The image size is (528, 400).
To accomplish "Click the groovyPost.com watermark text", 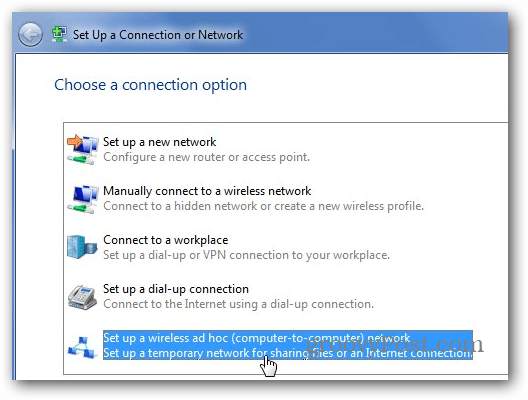I will 395,345.
